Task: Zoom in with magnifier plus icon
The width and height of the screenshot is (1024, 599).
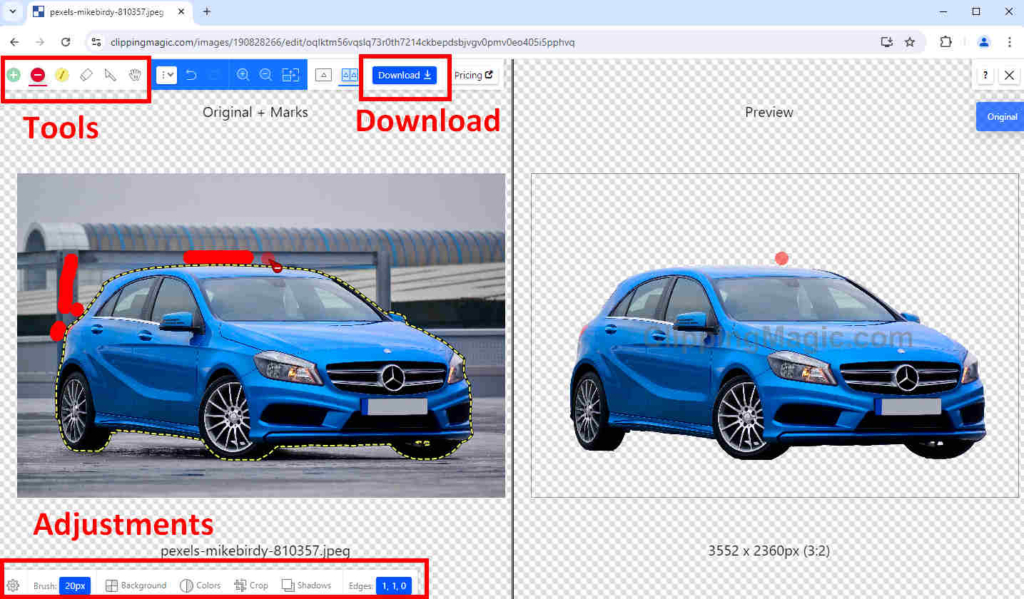Action: pos(243,75)
